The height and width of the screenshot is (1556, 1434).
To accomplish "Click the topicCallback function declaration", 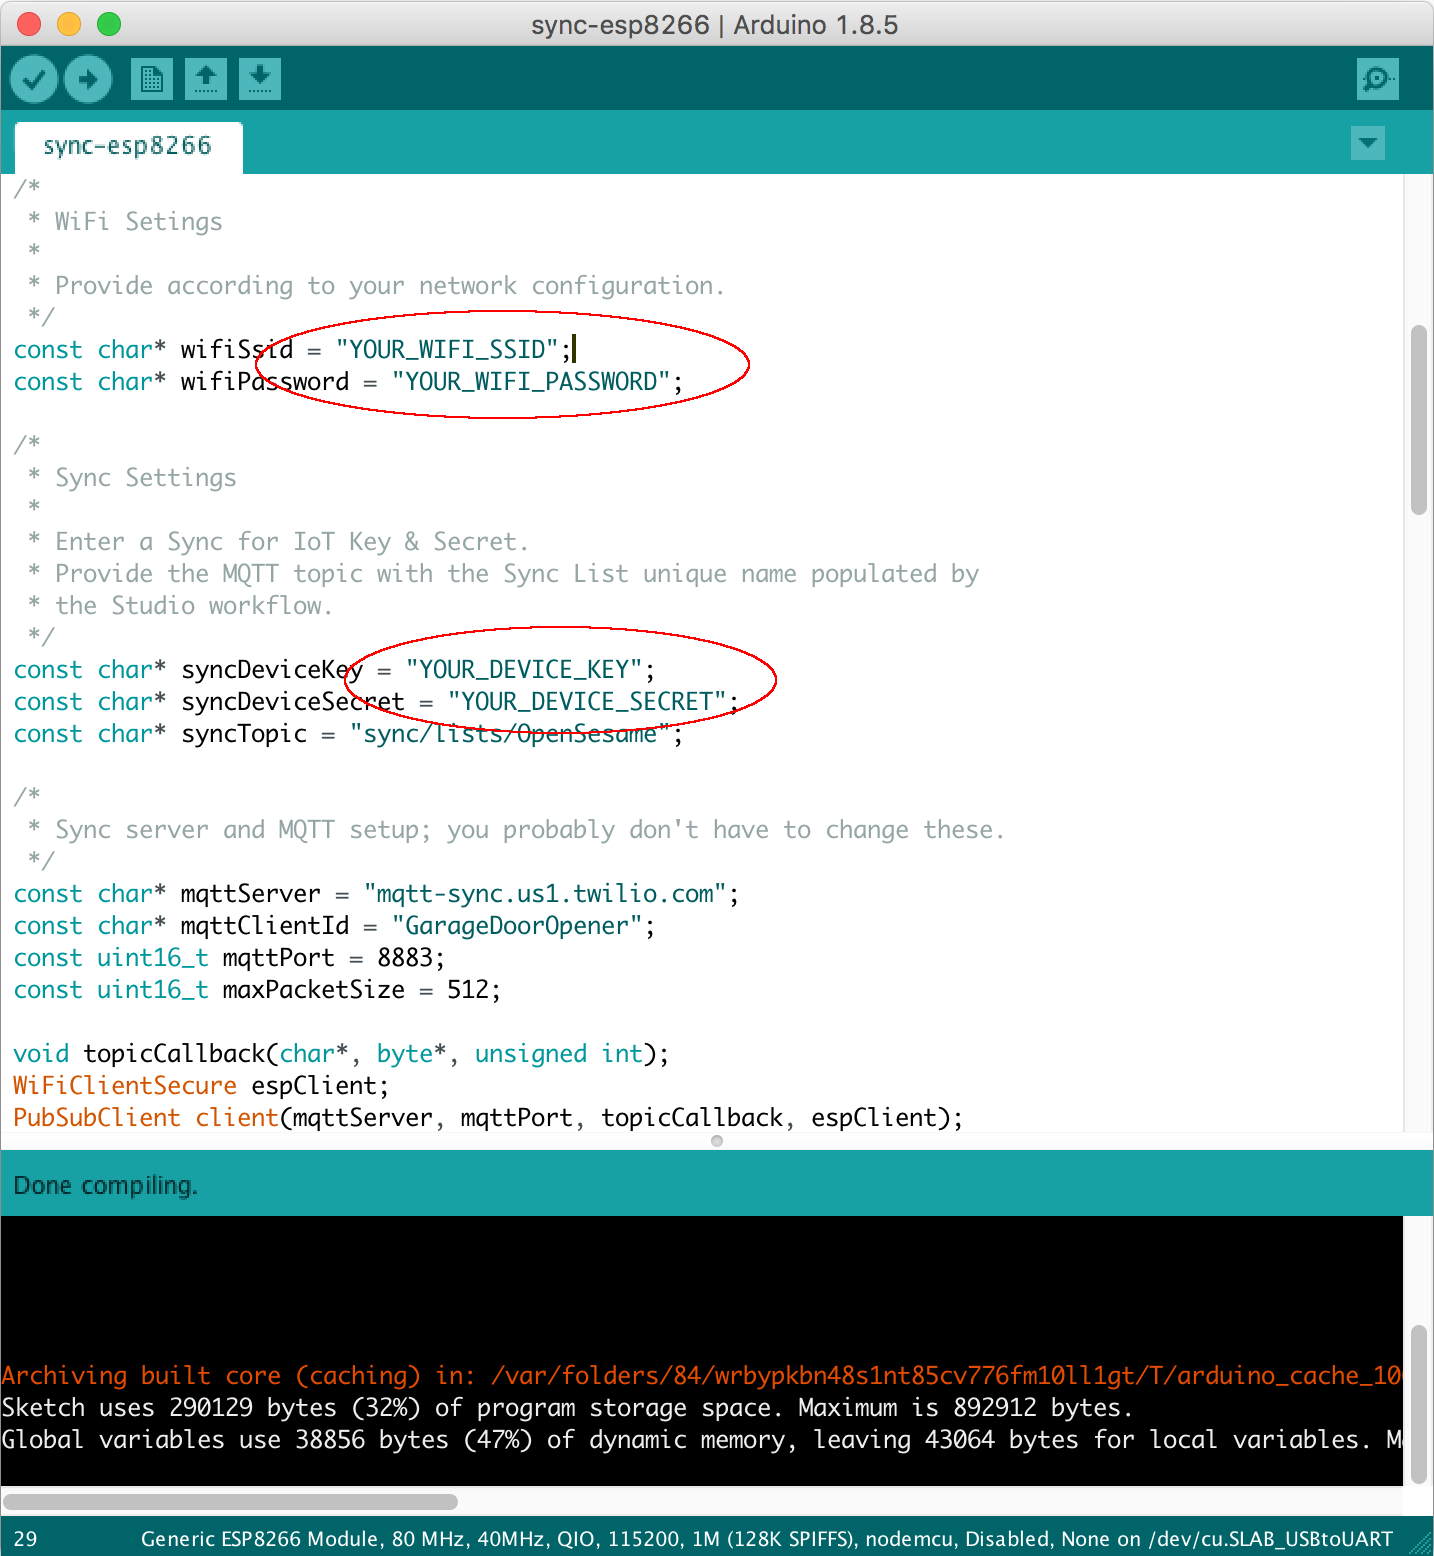I will 341,1054.
